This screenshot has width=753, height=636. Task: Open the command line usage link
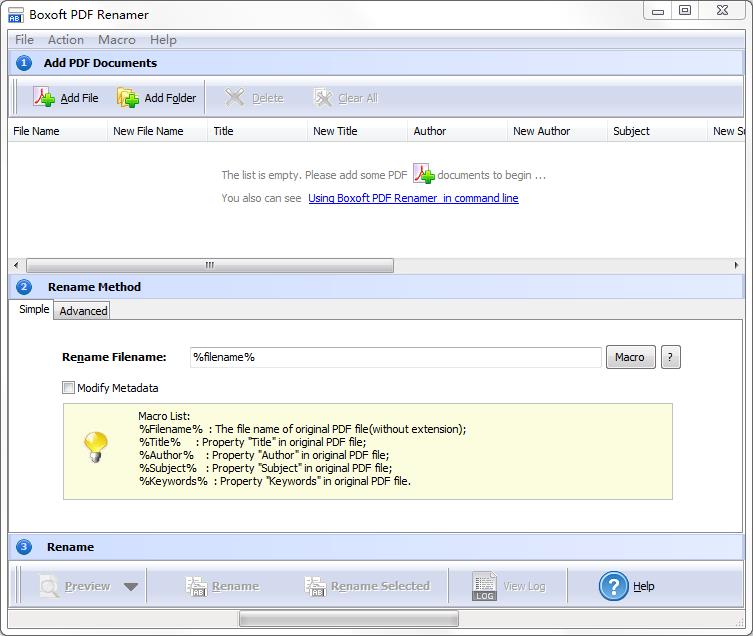point(413,198)
